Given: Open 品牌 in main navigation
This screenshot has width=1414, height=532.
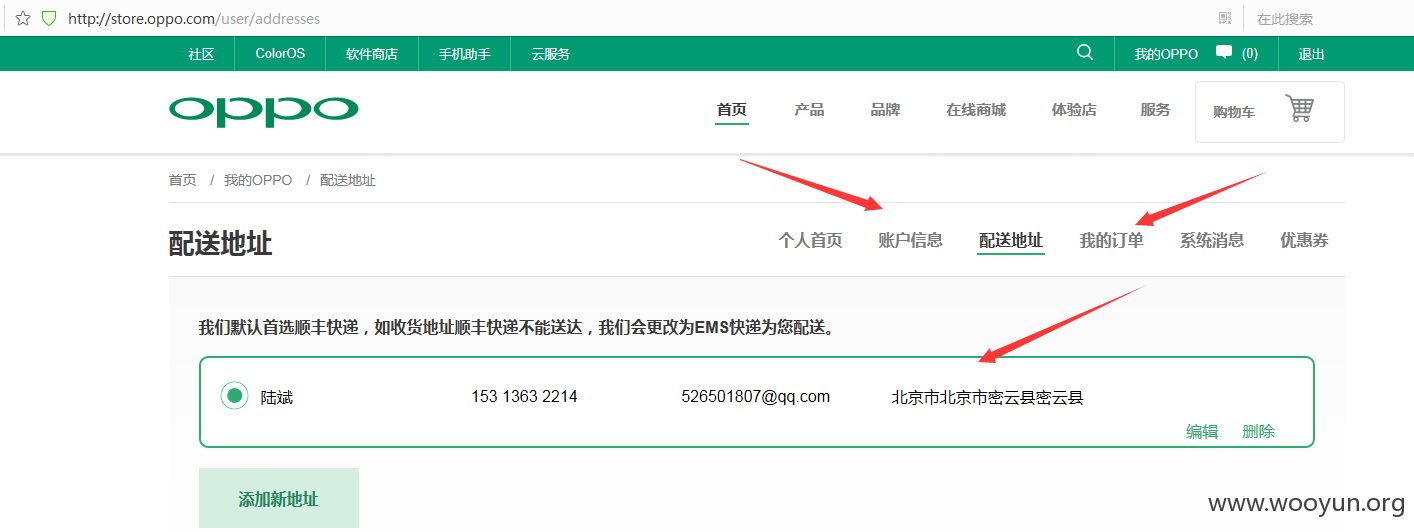Looking at the screenshot, I should pos(885,110).
